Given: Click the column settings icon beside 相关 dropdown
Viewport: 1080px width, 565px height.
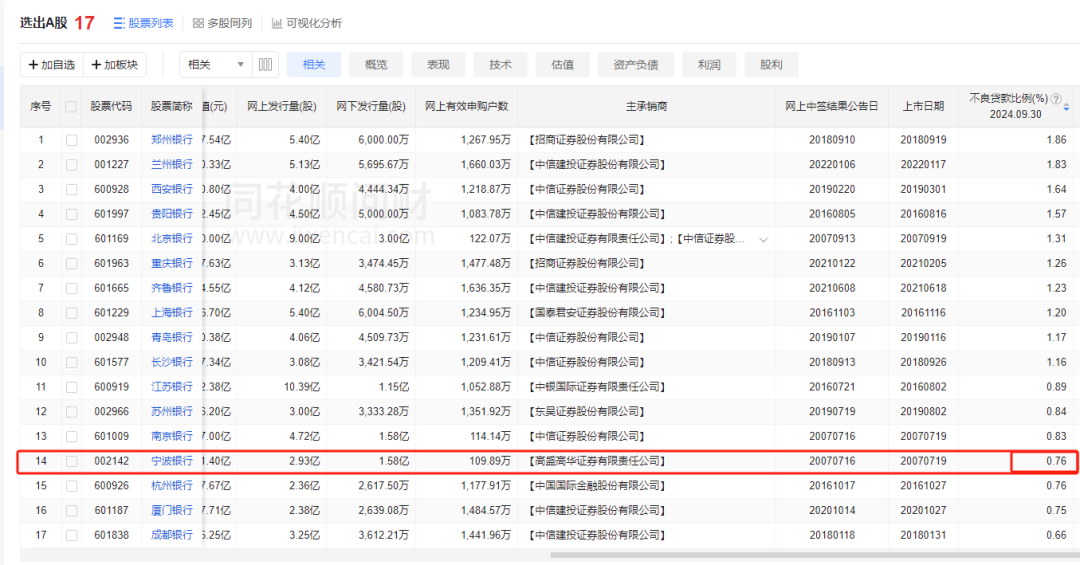Looking at the screenshot, I should (265, 65).
